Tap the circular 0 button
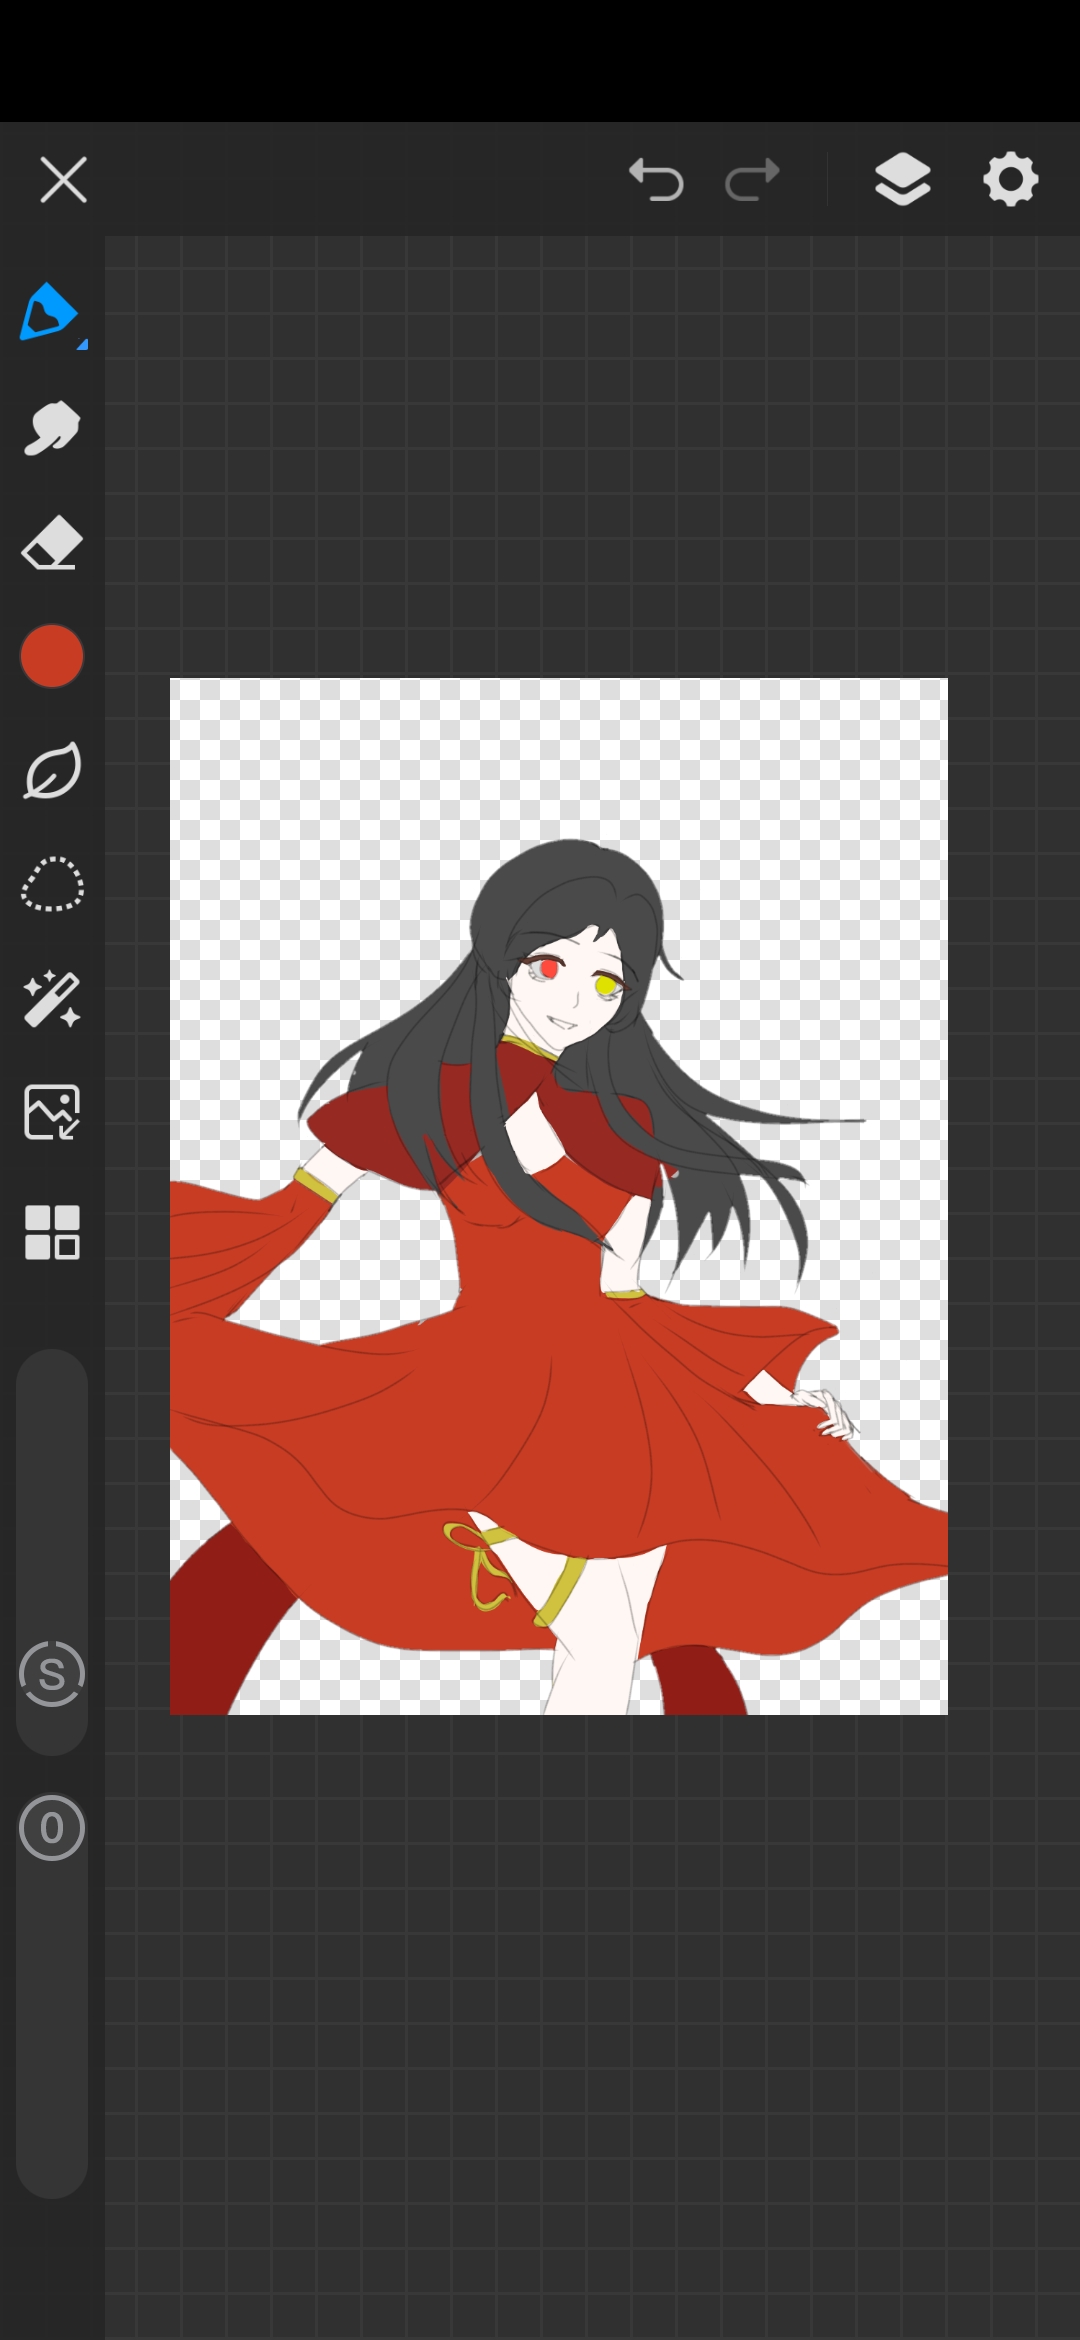Image resolution: width=1080 pixels, height=2340 pixels. pos(51,1828)
